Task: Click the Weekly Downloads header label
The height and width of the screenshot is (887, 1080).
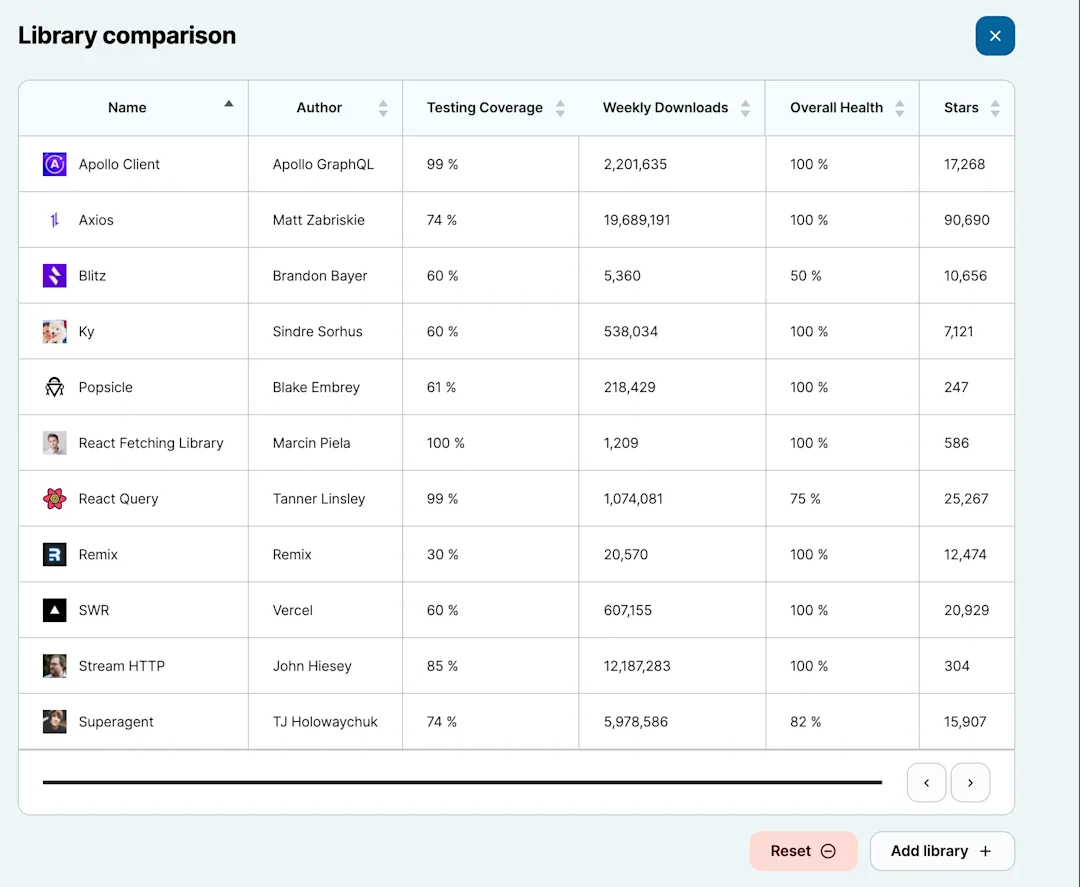Action: coord(665,107)
